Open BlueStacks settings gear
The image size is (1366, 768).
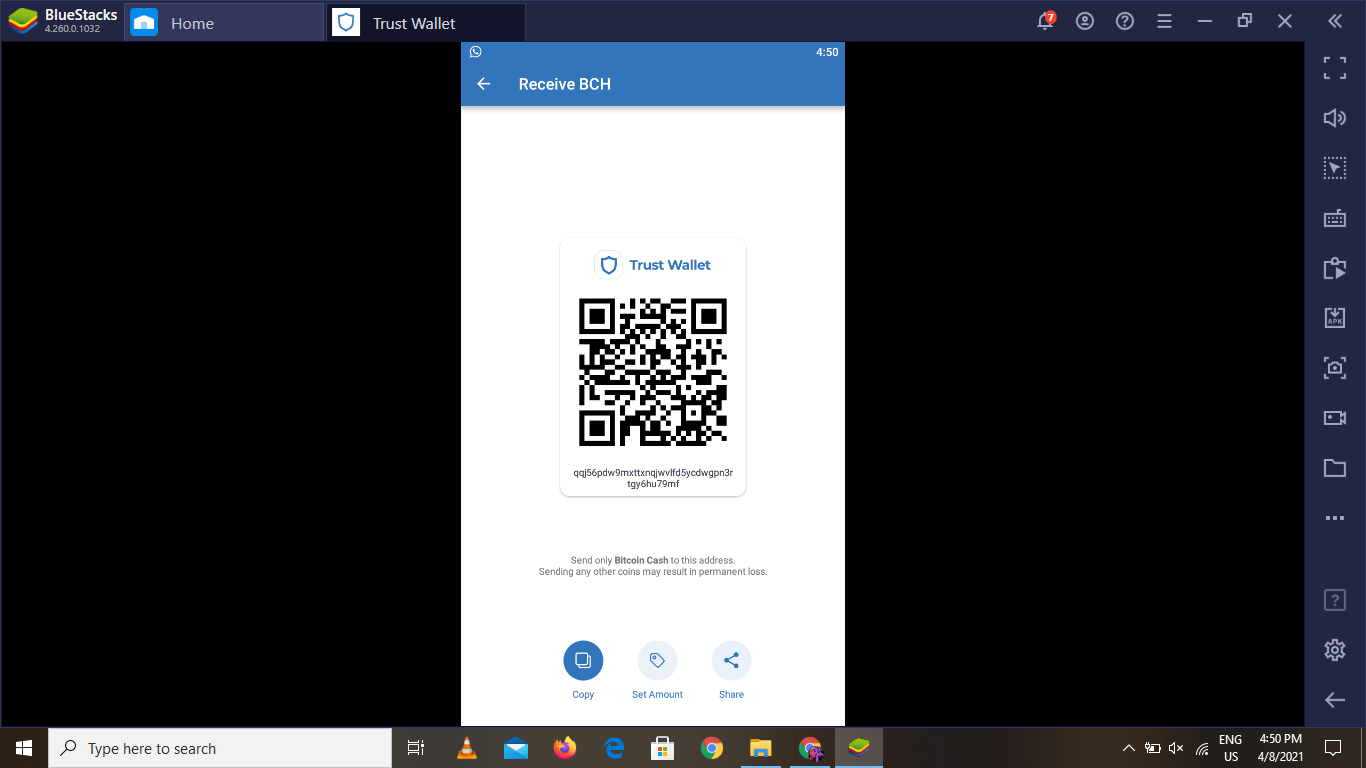[1335, 650]
